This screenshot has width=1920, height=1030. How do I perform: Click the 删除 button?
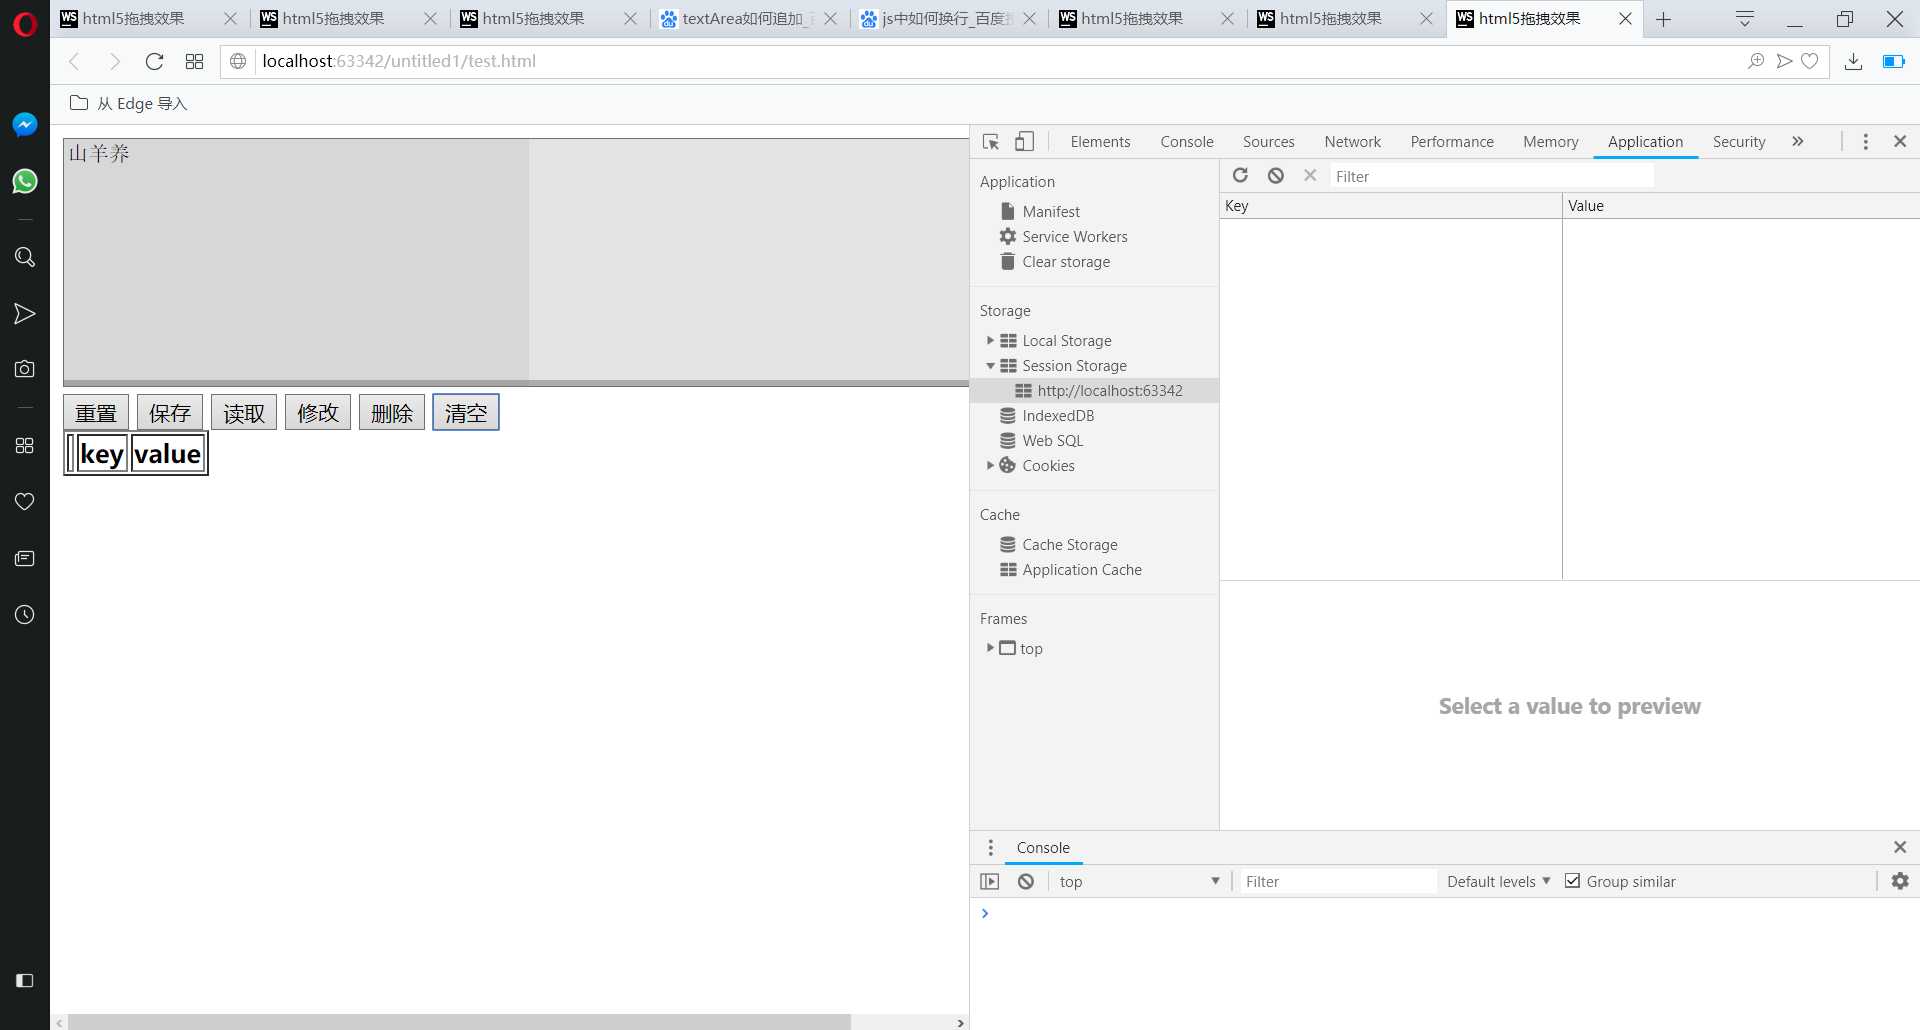point(392,412)
